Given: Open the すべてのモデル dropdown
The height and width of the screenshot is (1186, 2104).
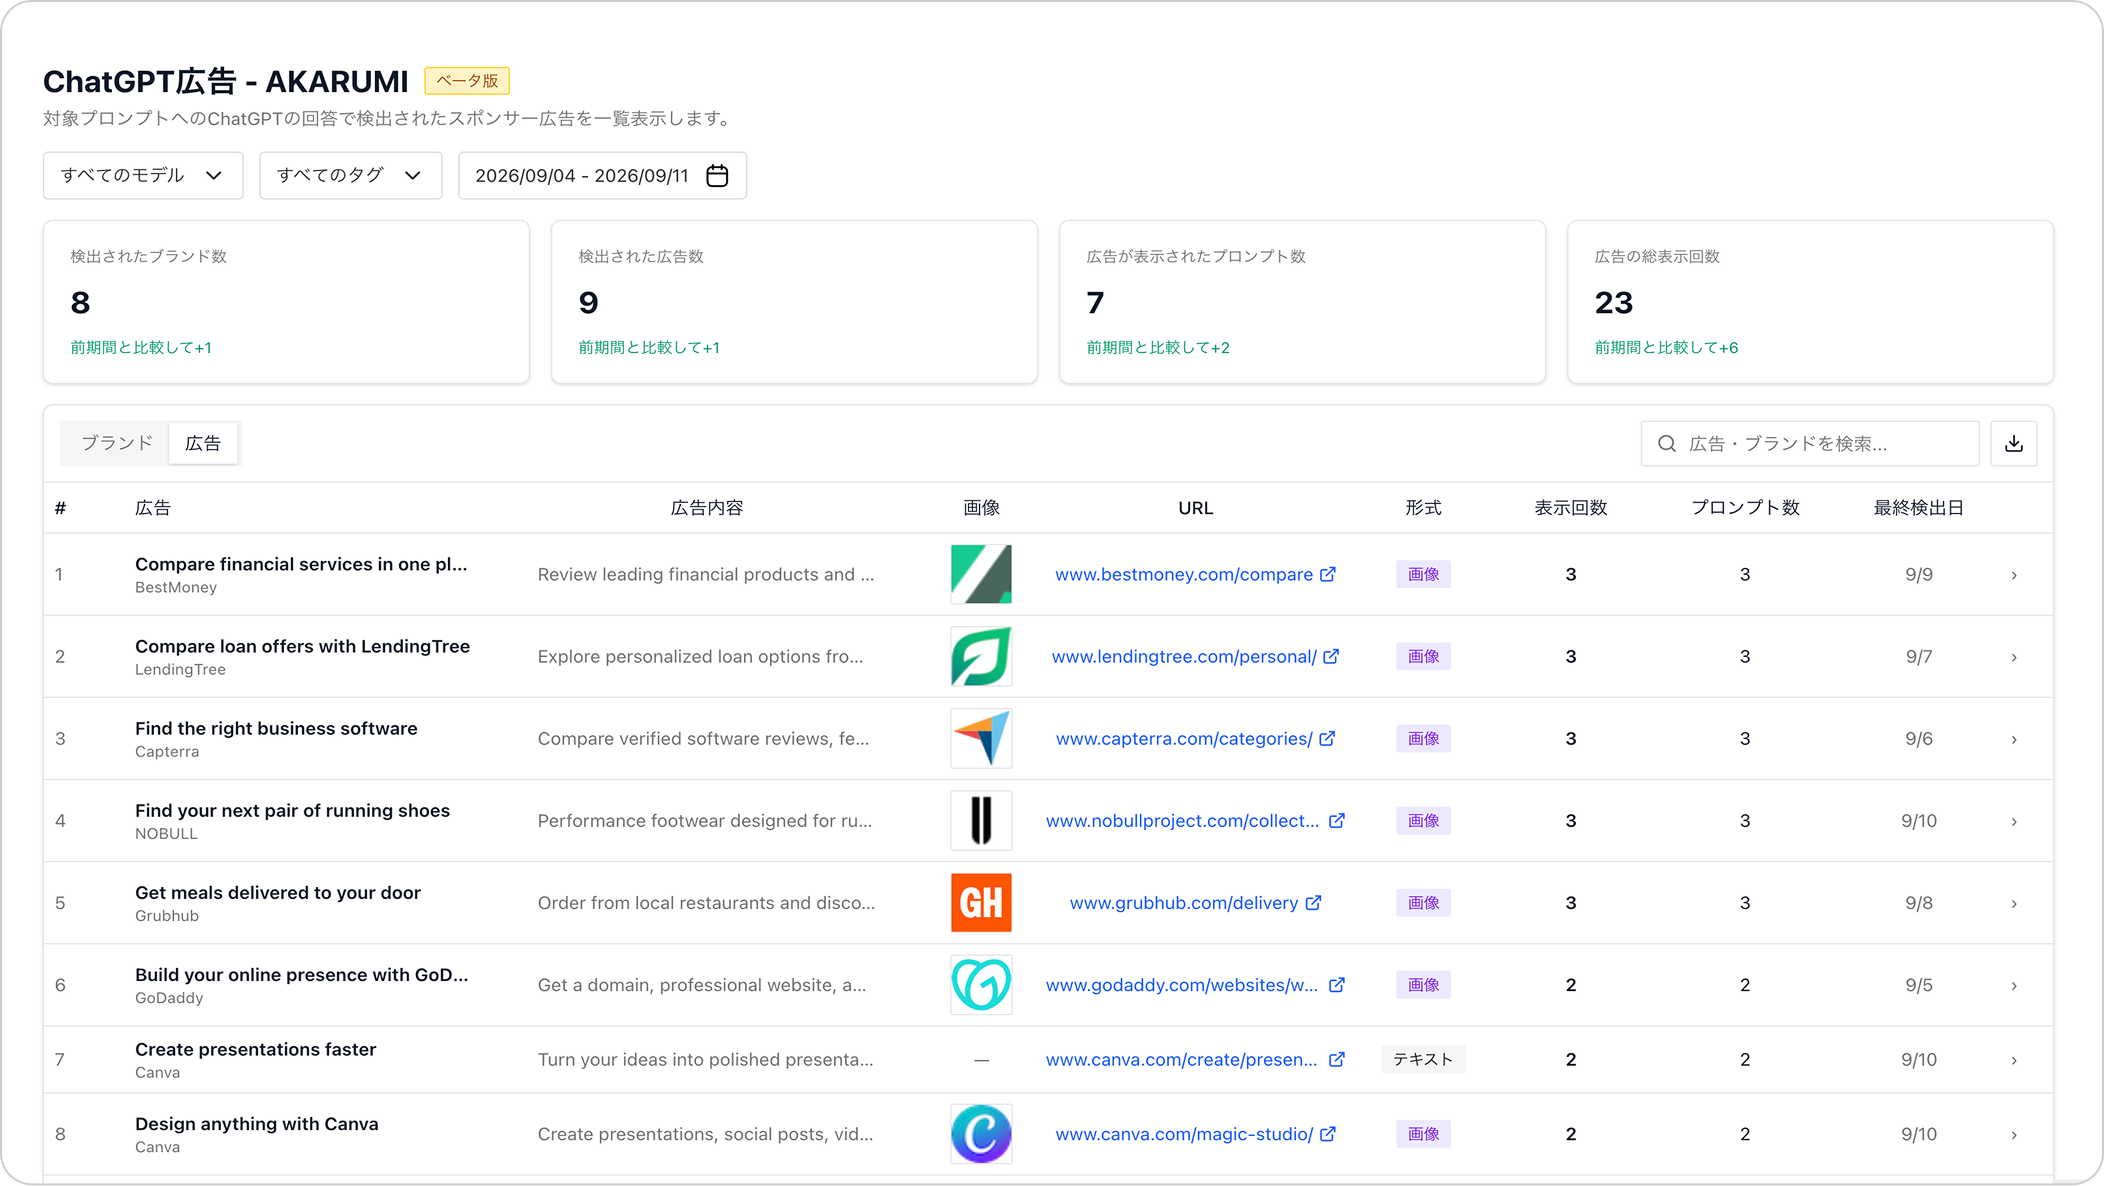Looking at the screenshot, I should (x=143, y=176).
